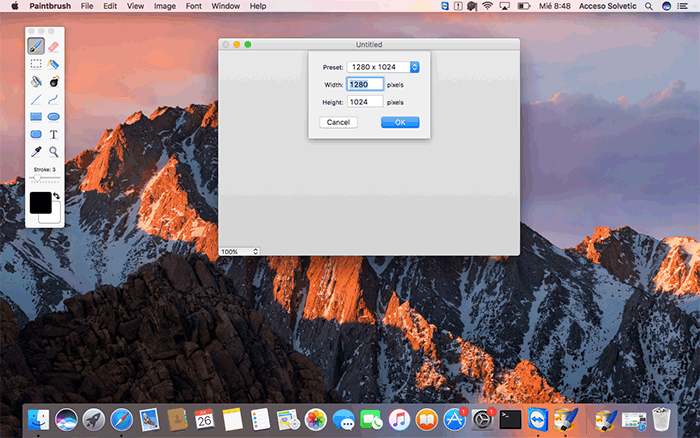
Task: Open the Help menu
Action: pyautogui.click(x=258, y=6)
